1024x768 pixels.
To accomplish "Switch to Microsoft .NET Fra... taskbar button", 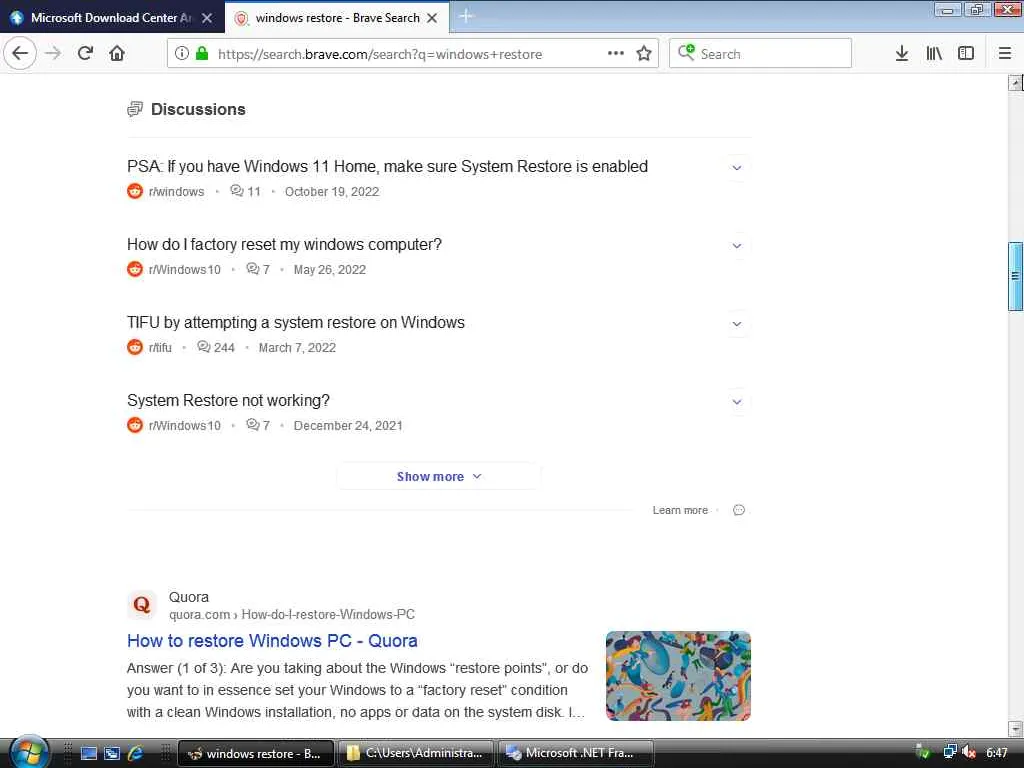I will click(575, 754).
